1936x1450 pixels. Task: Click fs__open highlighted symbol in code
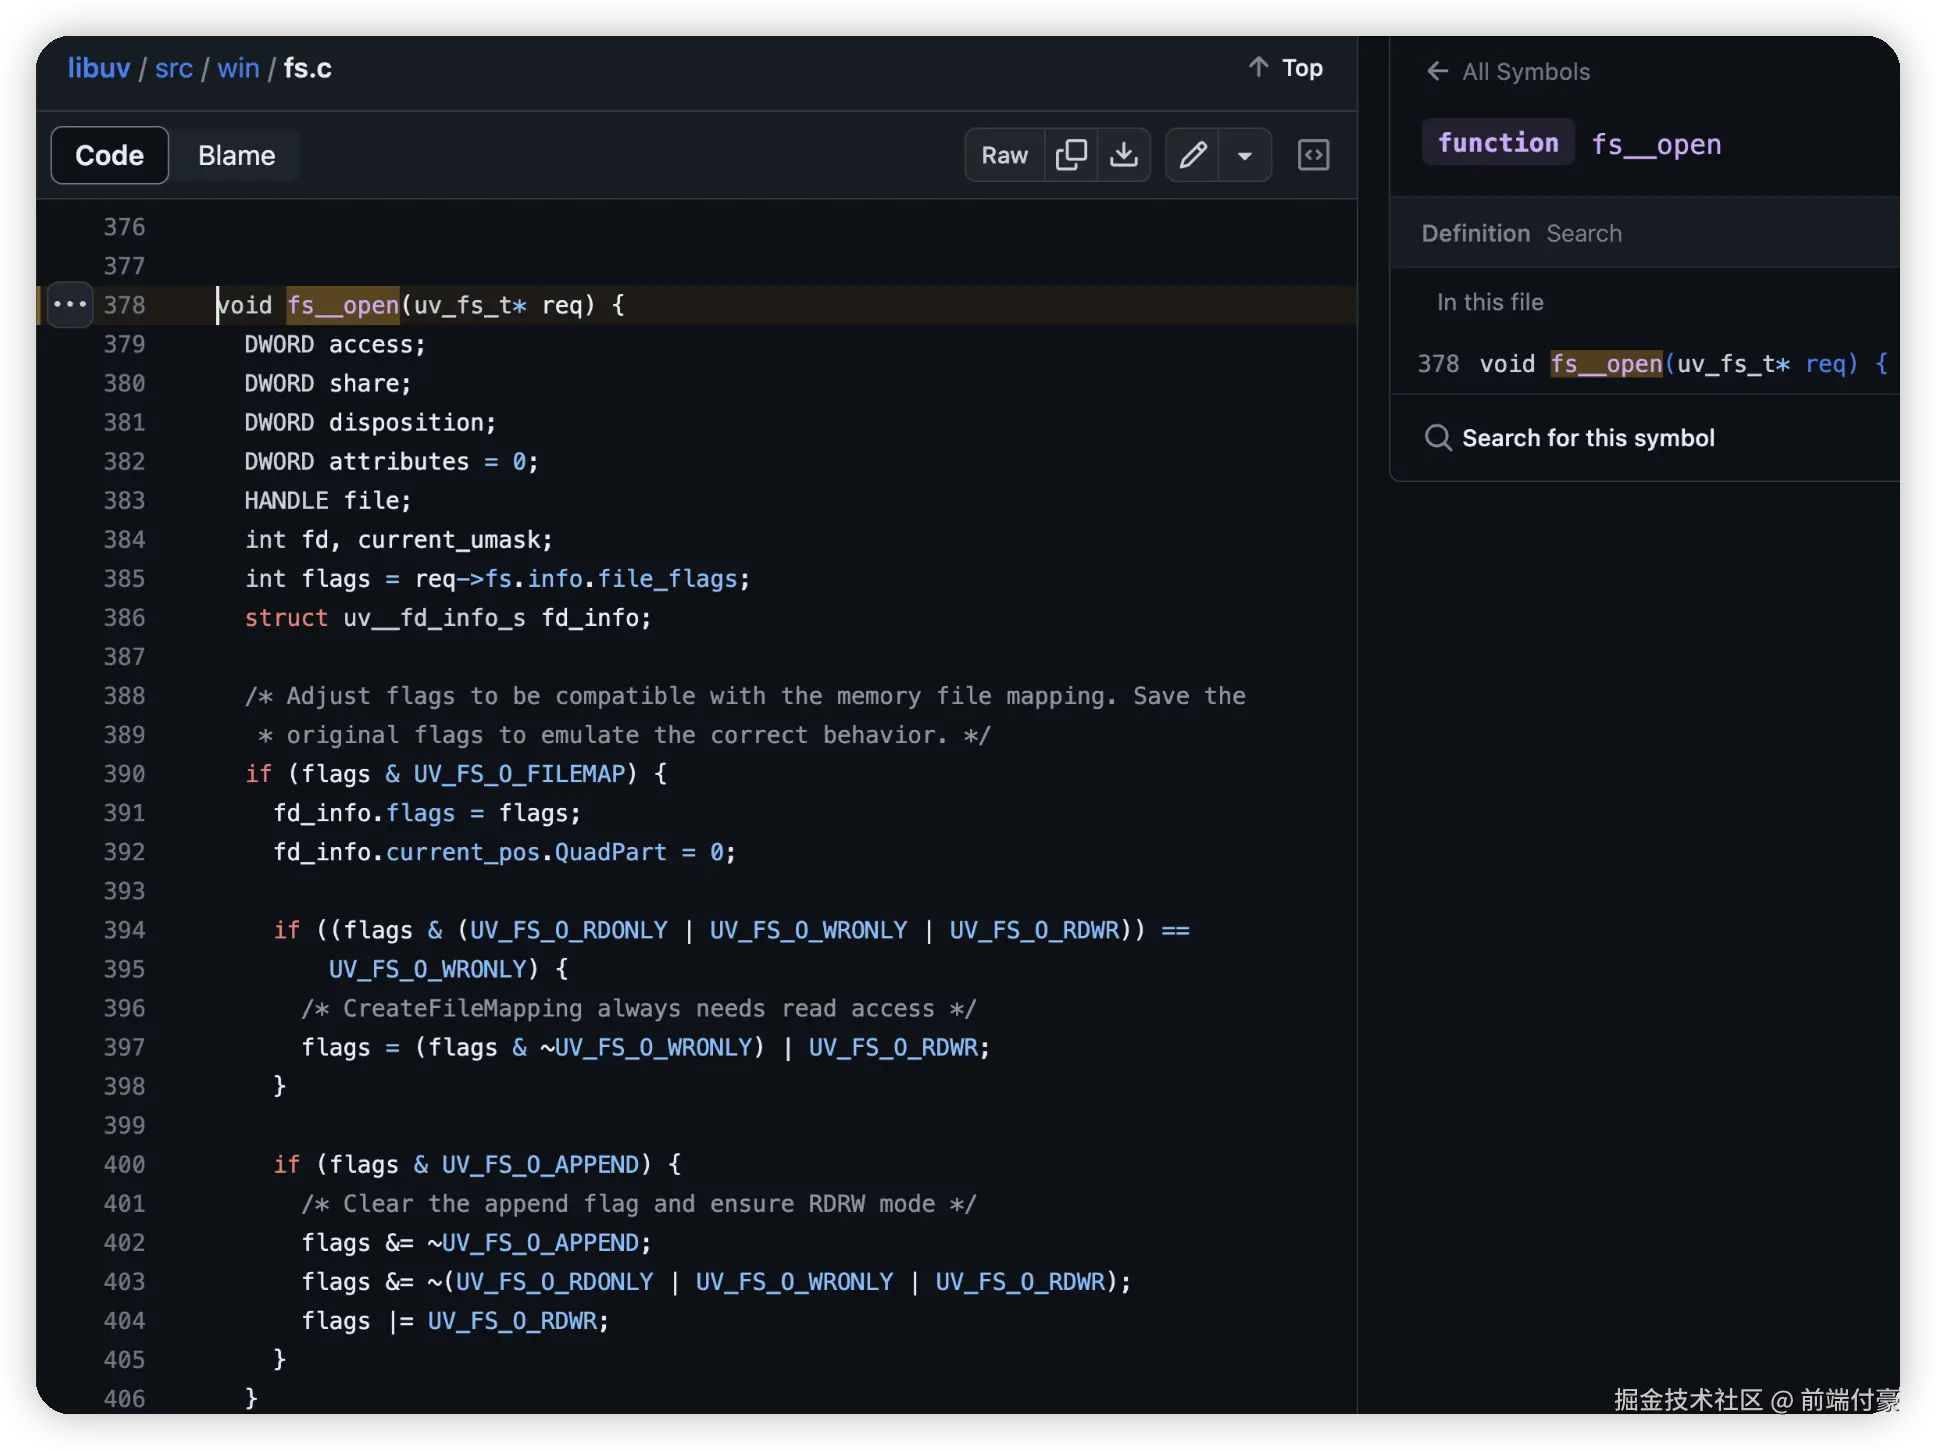tap(343, 305)
